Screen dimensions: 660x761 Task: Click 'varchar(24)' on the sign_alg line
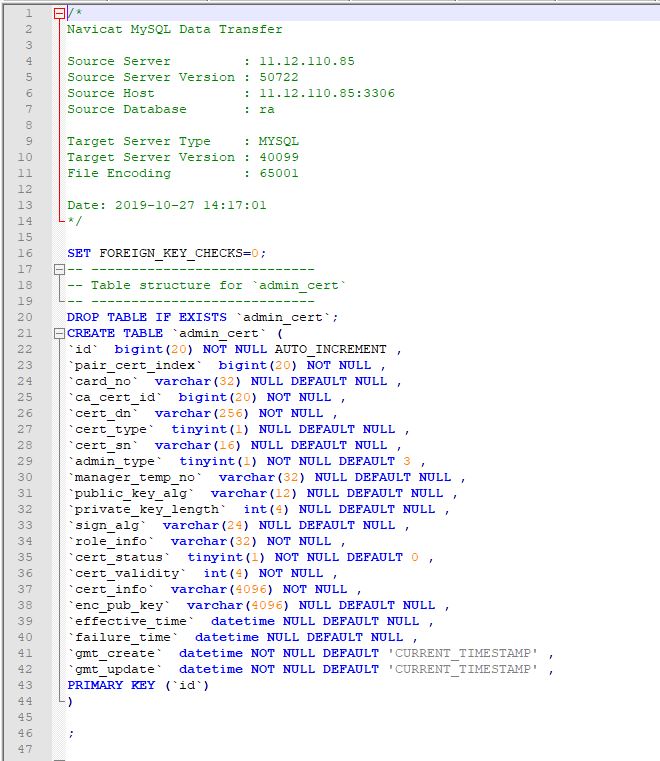tap(205, 526)
